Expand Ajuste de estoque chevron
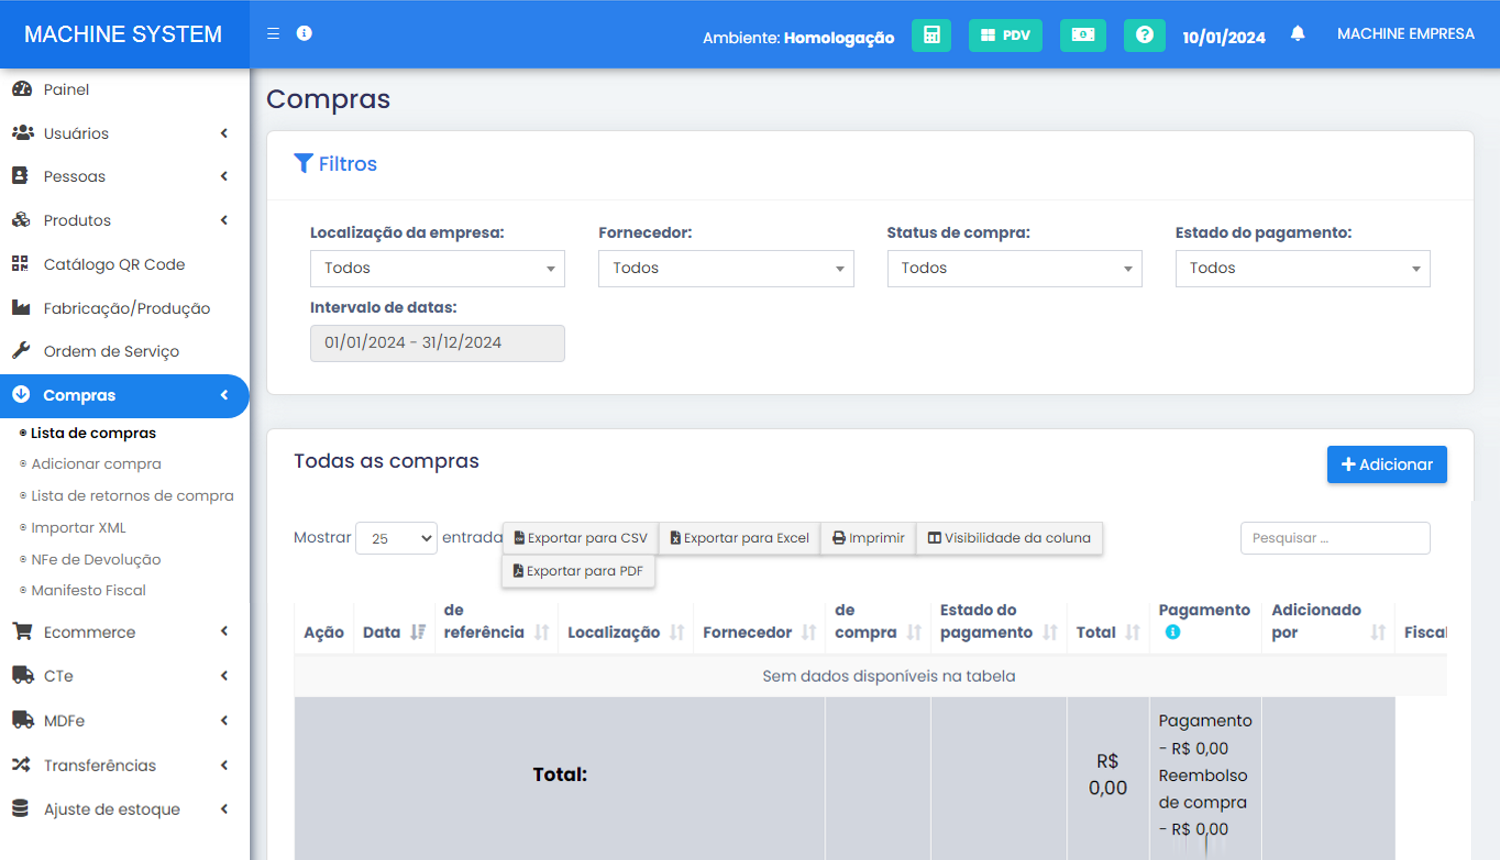Screen dimensions: 1500x860 pyautogui.click(x=224, y=809)
